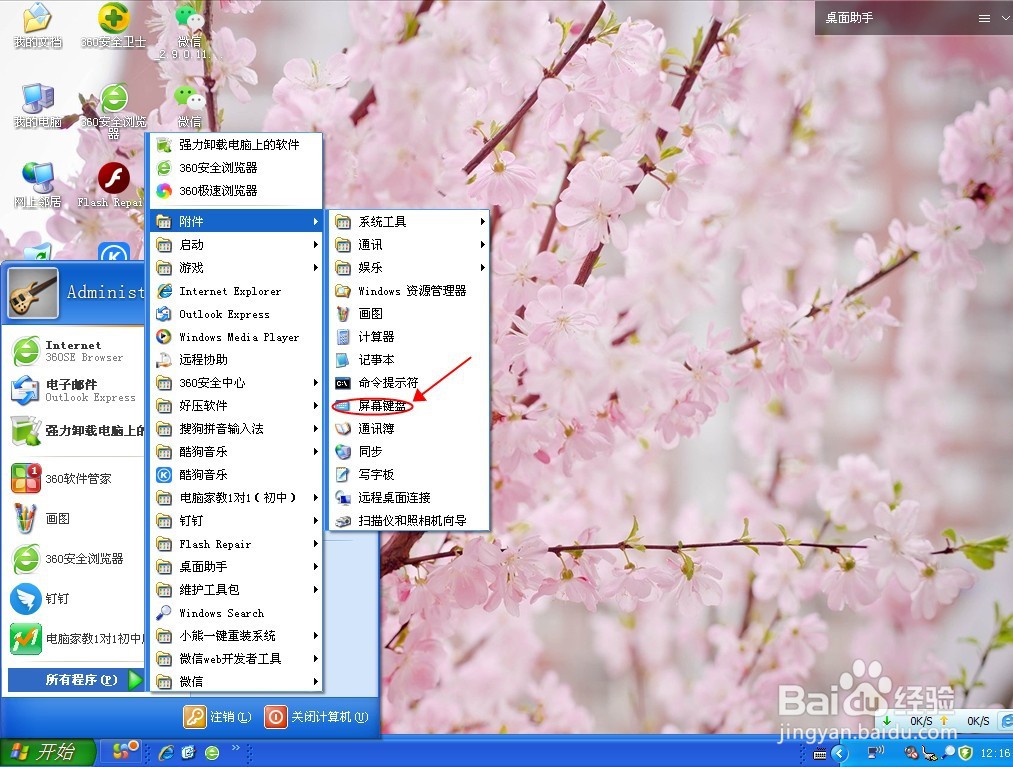Screen dimensions: 1013x767
Task: Click 所有程序 all programs button
Action: 76,680
